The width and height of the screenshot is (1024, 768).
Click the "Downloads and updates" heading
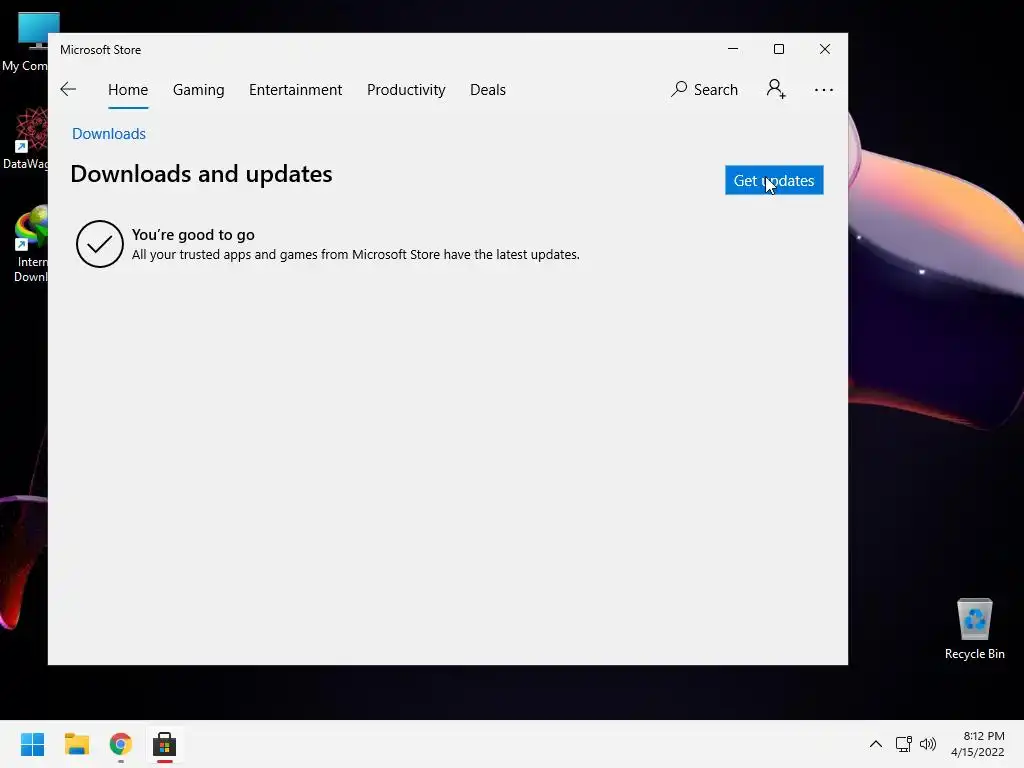pos(201,174)
